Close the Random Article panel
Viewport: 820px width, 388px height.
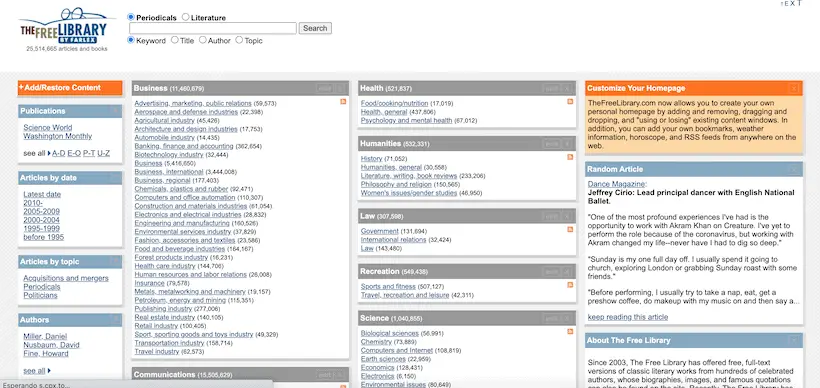(x=794, y=169)
